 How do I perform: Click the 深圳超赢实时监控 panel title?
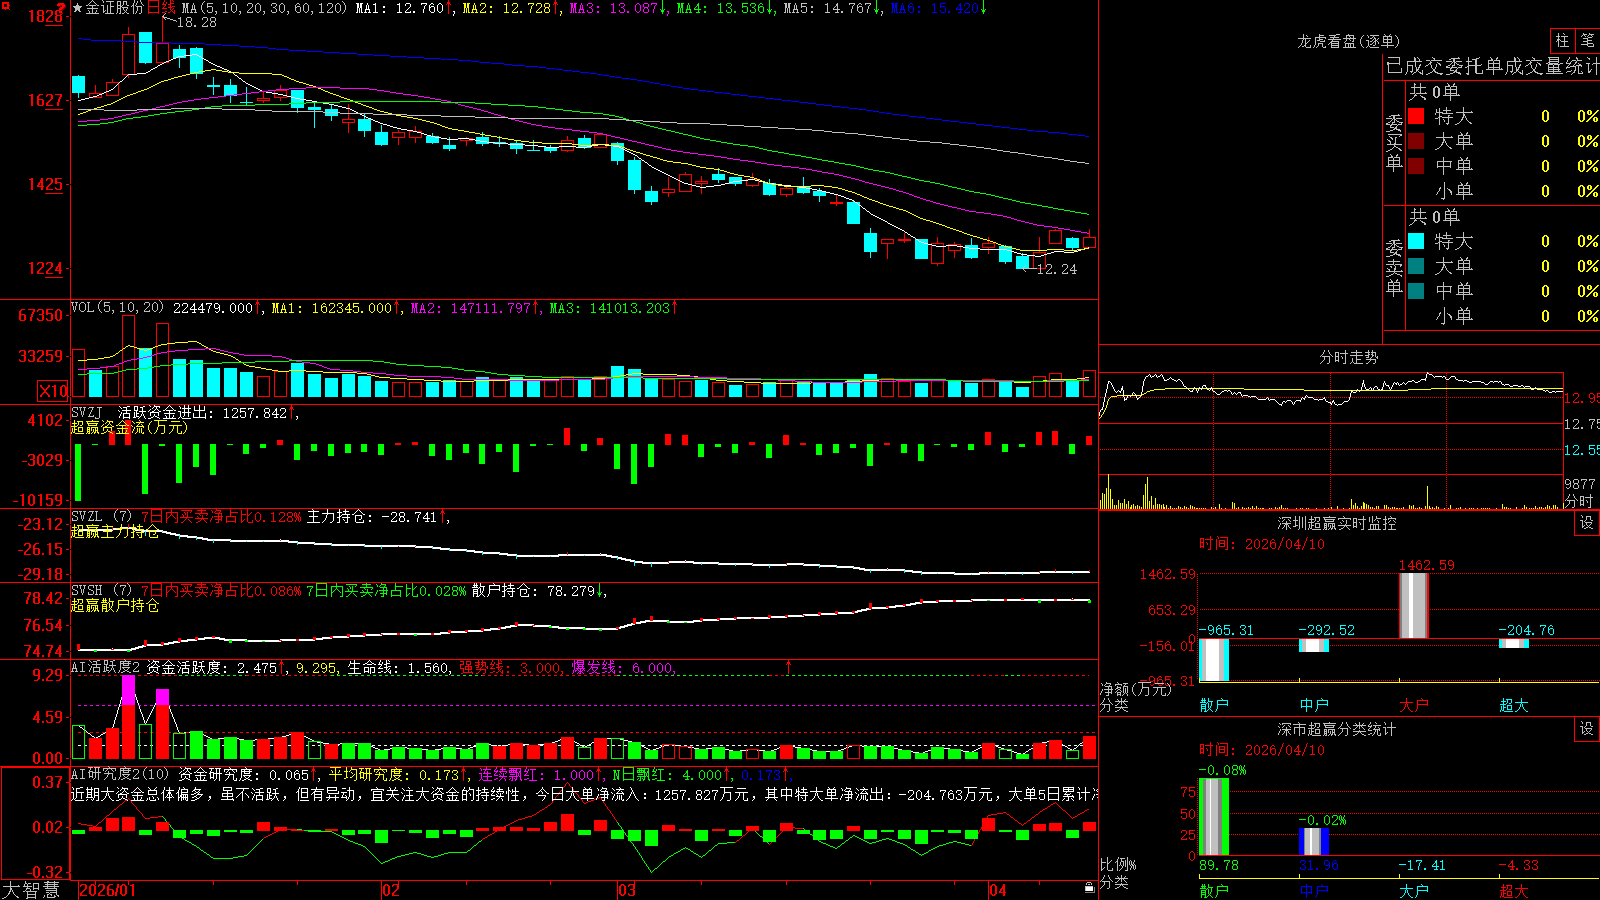tap(1336, 523)
